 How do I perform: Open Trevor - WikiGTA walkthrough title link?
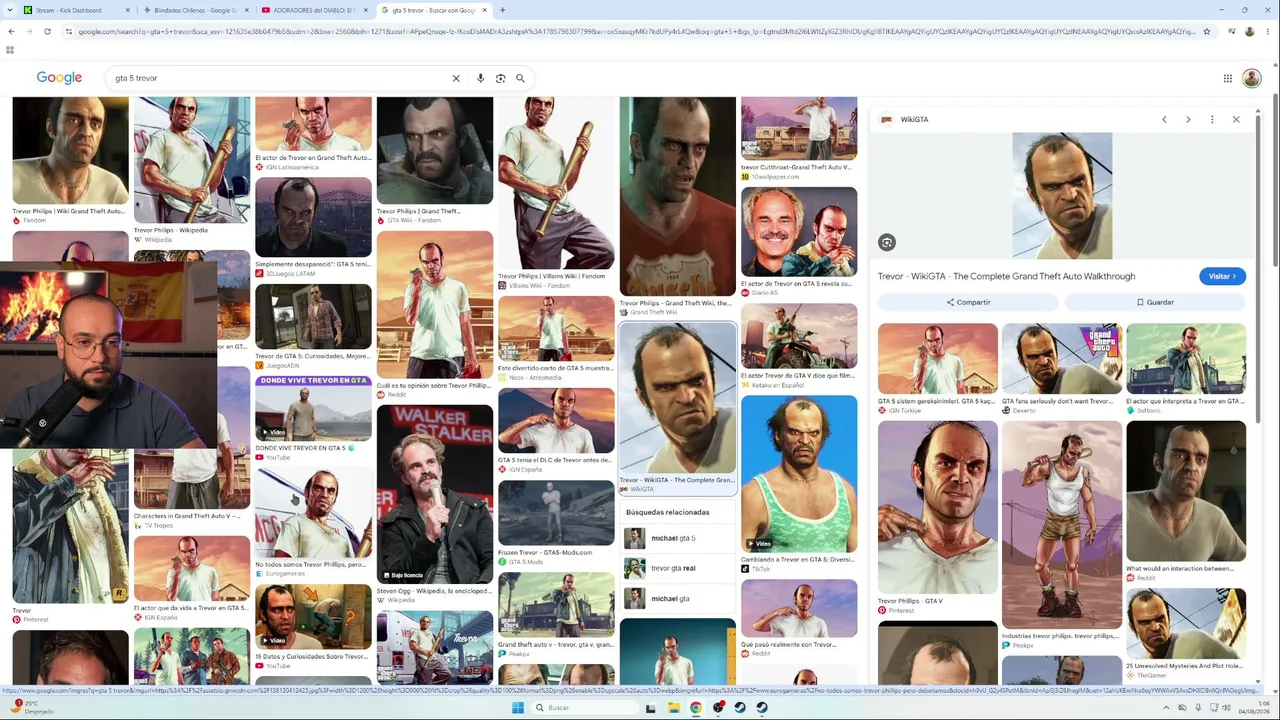pyautogui.click(x=1006, y=276)
